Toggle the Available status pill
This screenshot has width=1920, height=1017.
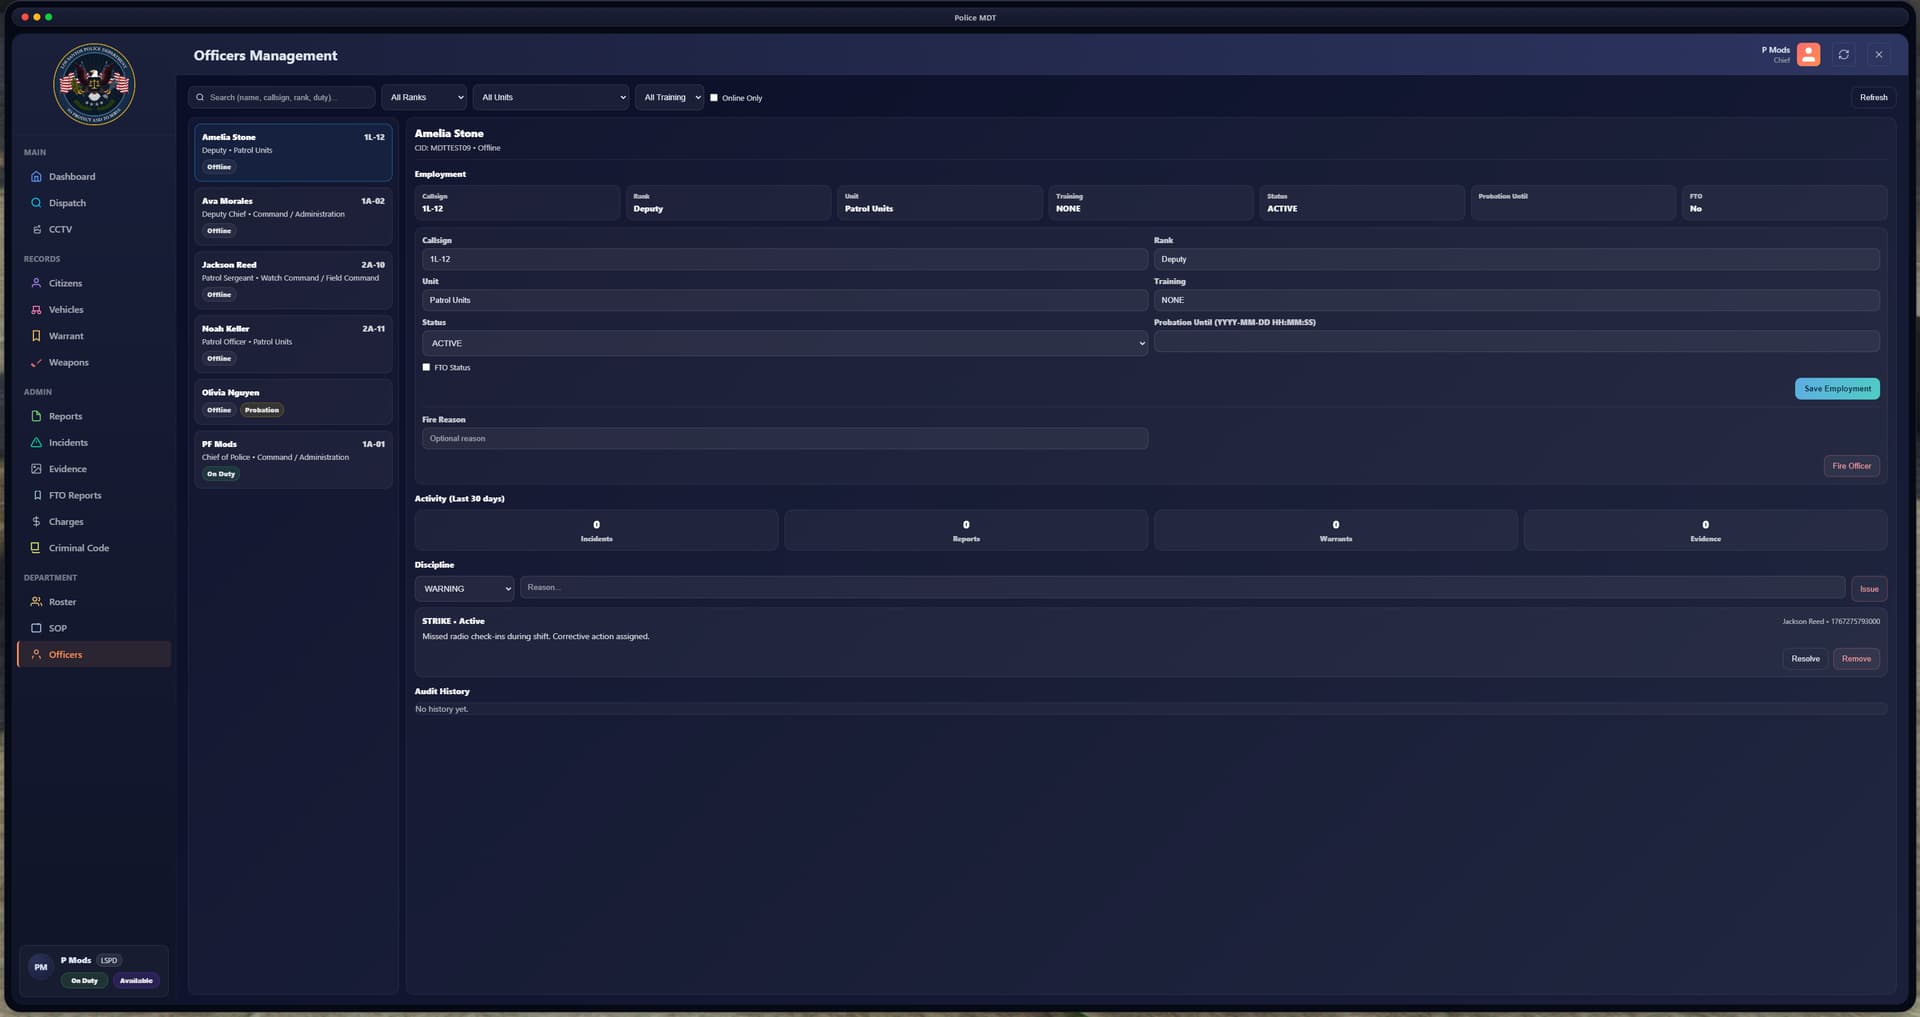point(136,981)
